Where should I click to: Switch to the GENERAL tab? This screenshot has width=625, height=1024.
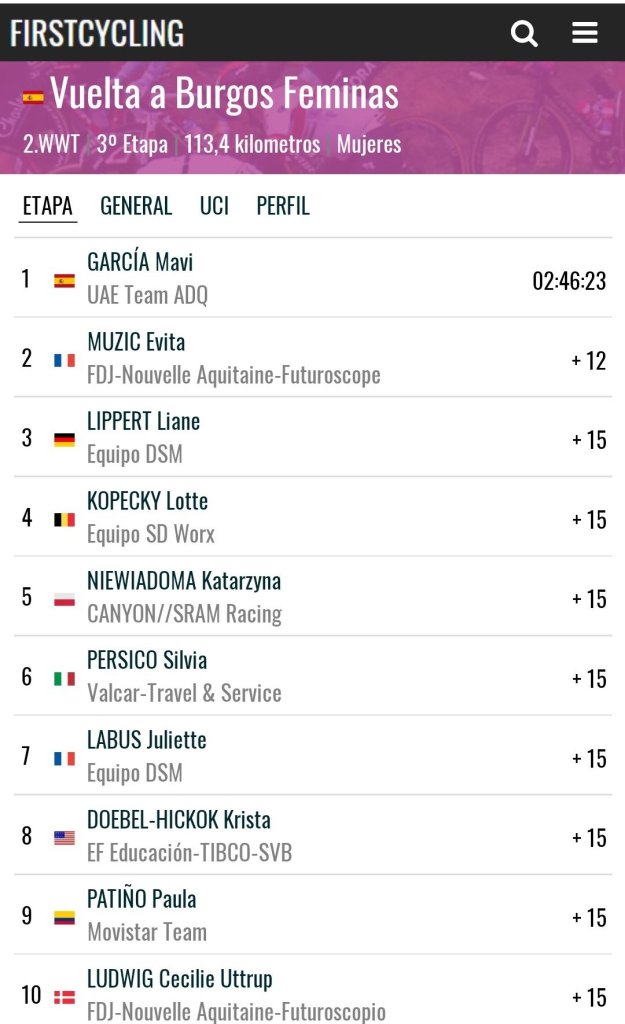[136, 206]
